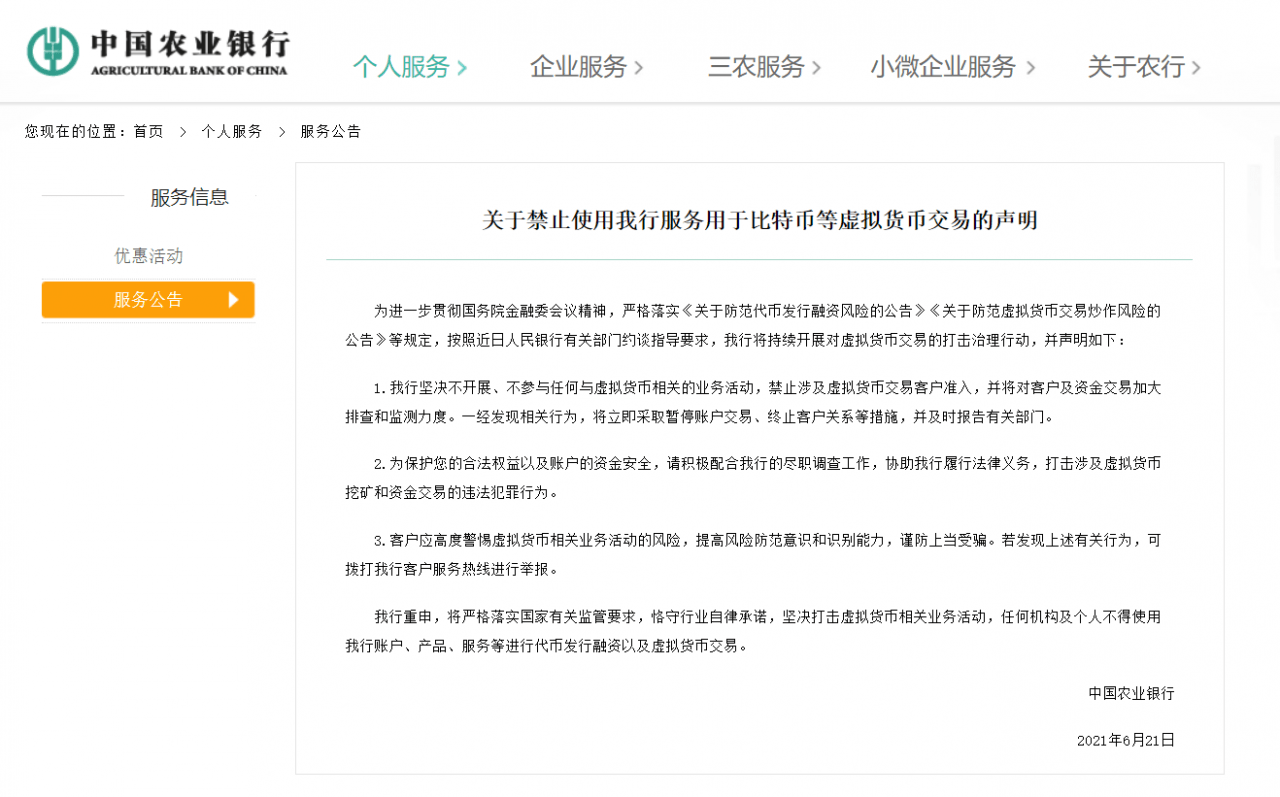Click 服务公告 in the breadcrumb trail
The image size is (1280, 797).
click(x=330, y=131)
